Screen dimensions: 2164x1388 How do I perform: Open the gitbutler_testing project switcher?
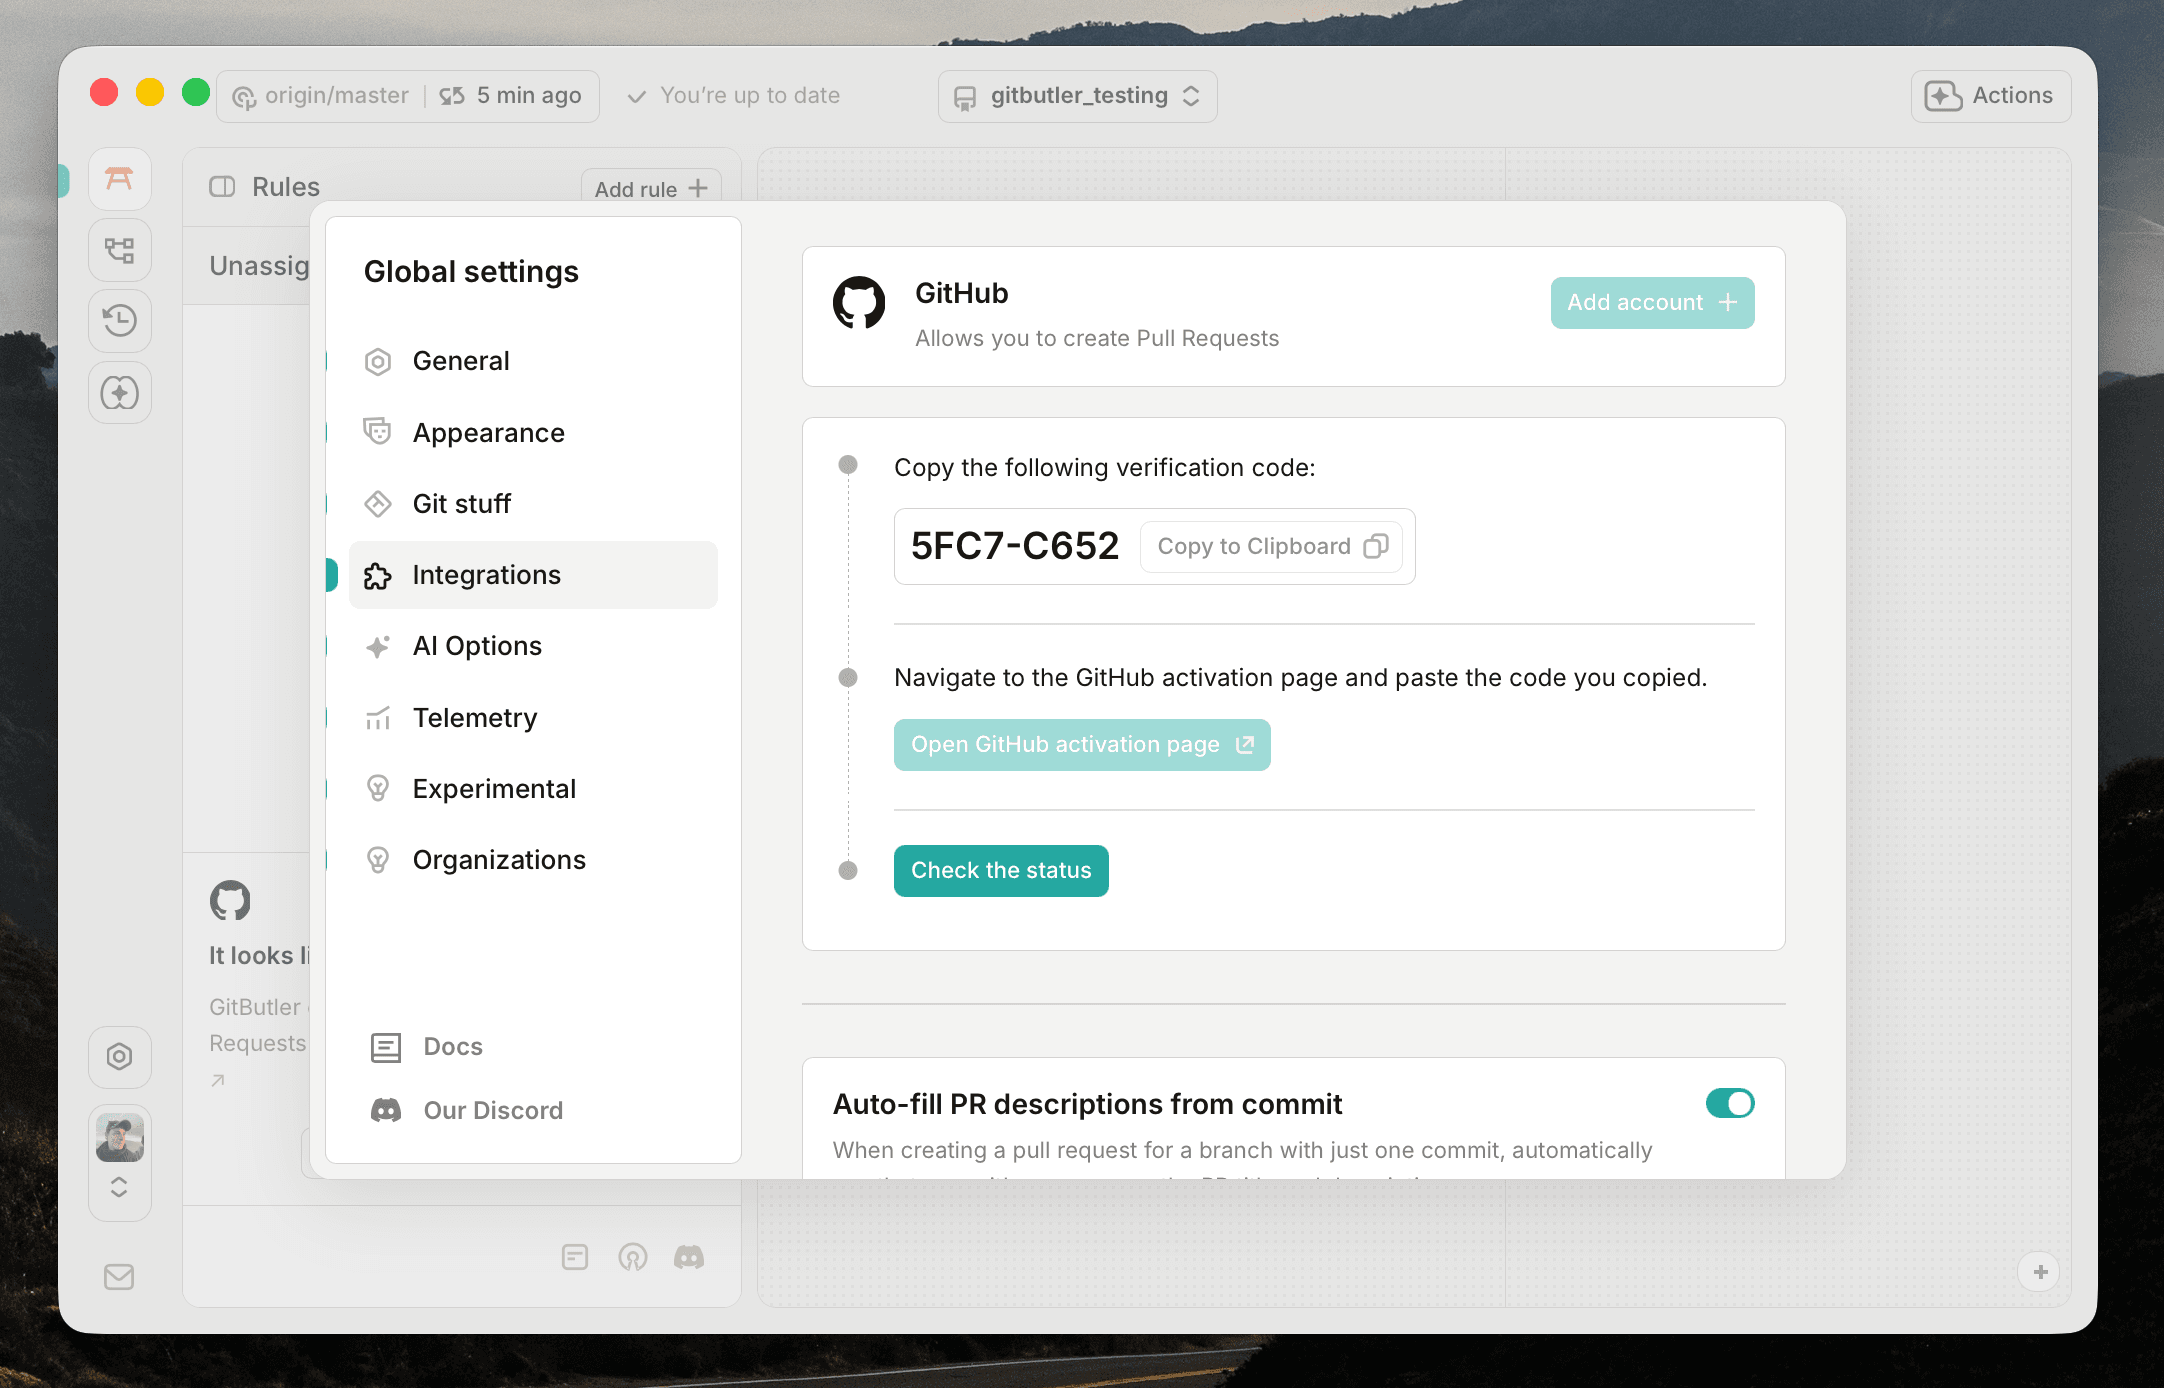click(x=1077, y=95)
